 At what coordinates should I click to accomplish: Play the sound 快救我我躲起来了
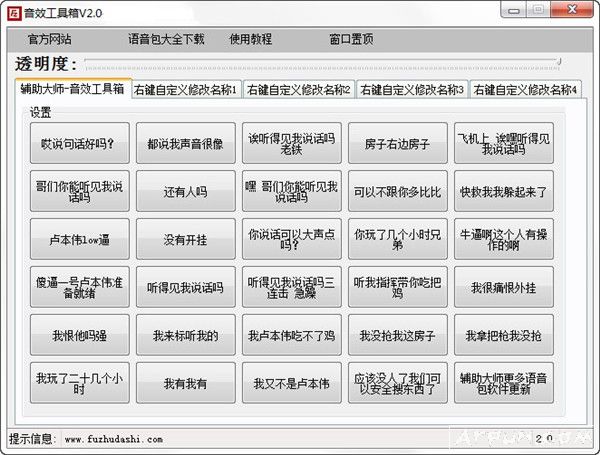[504, 191]
